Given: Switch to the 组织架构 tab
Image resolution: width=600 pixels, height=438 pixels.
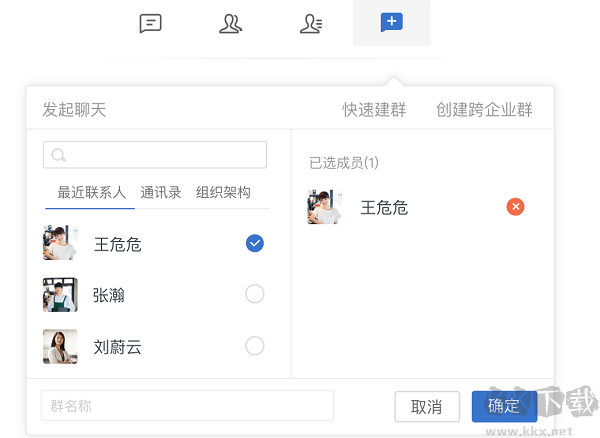Looking at the screenshot, I should [223, 192].
